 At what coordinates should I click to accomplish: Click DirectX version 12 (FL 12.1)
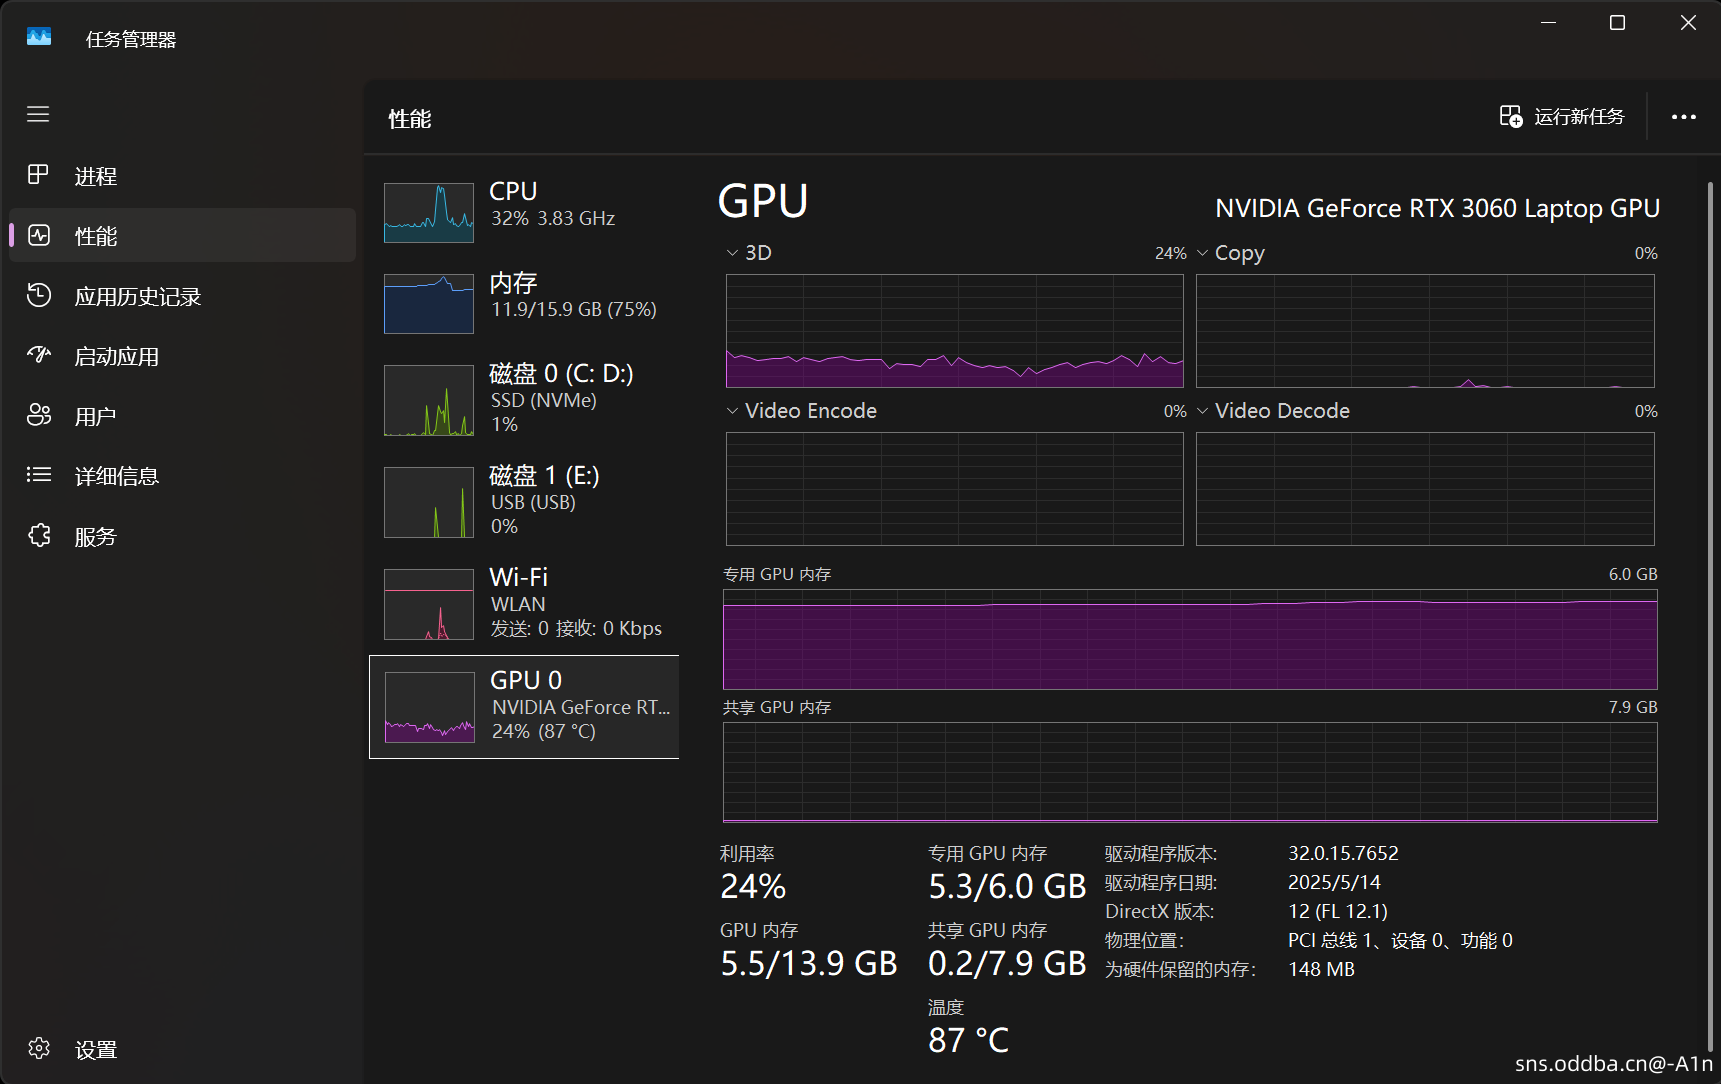click(x=1338, y=911)
